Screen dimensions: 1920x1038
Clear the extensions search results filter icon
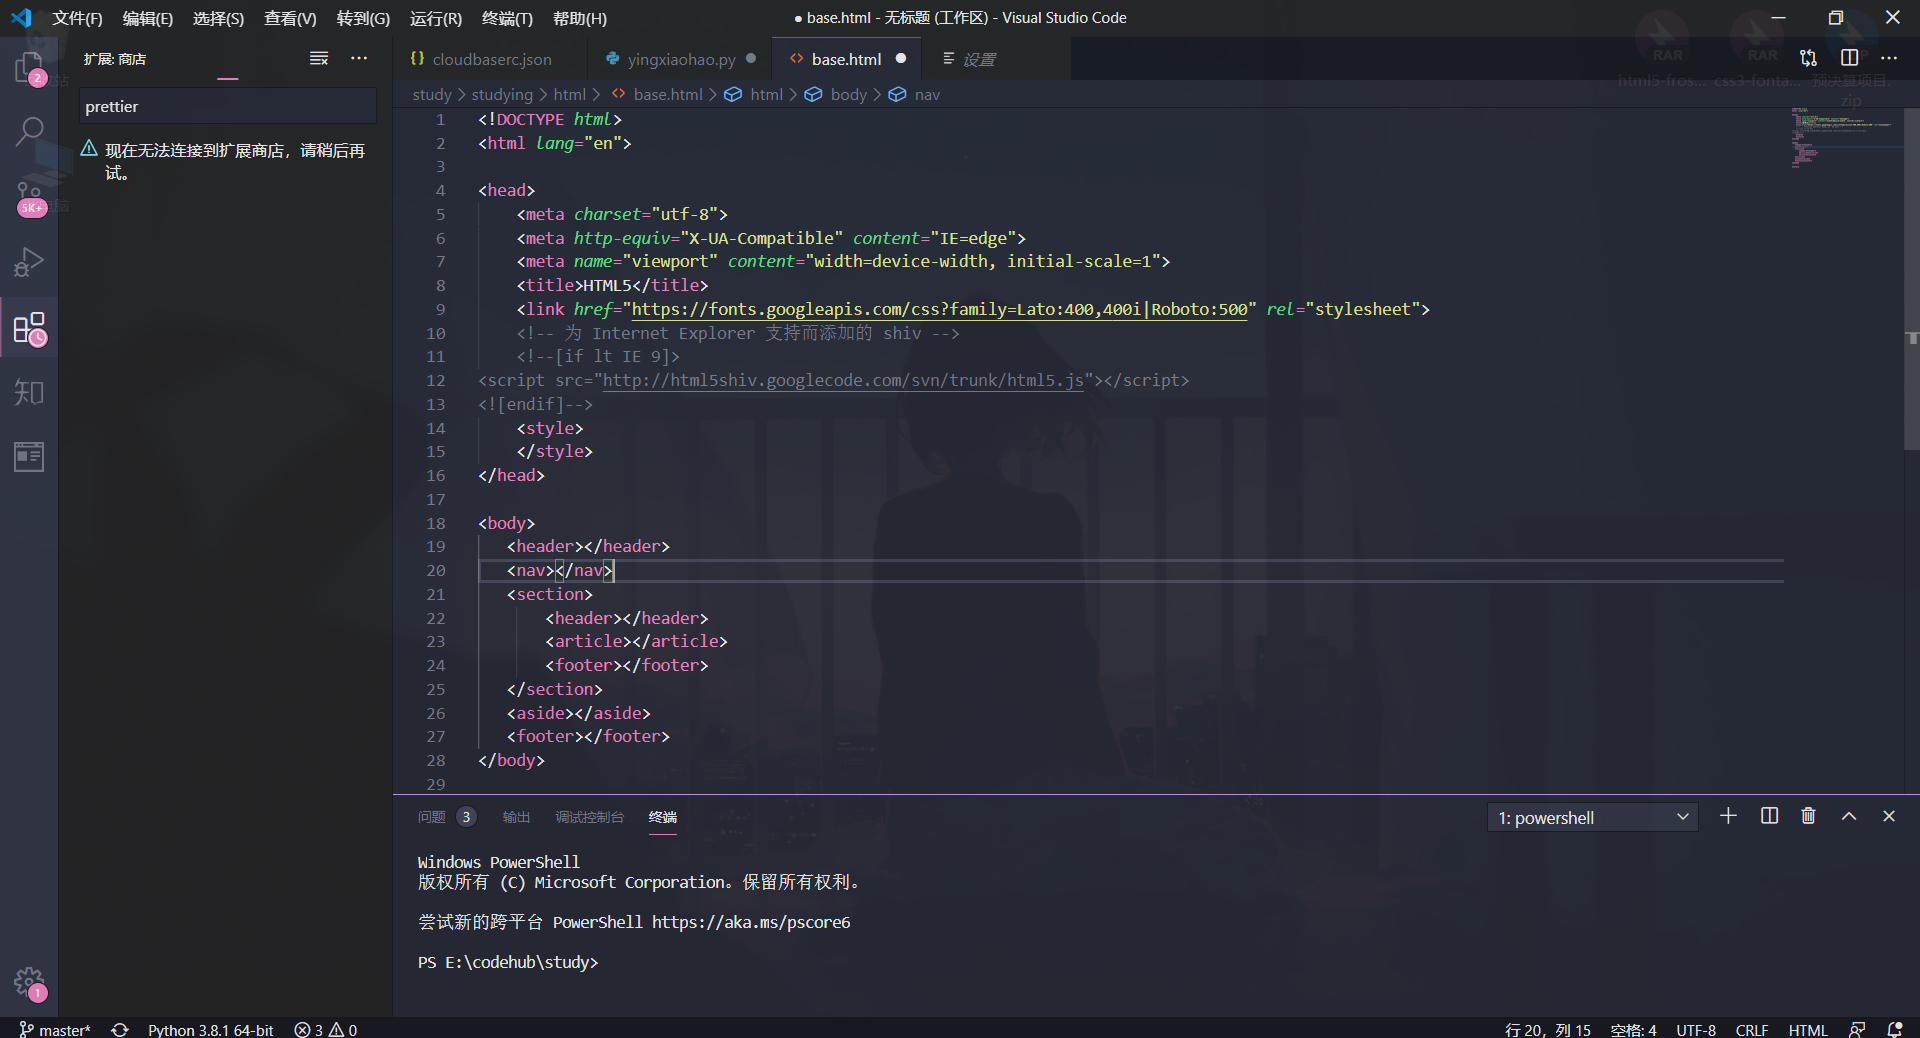[x=319, y=59]
